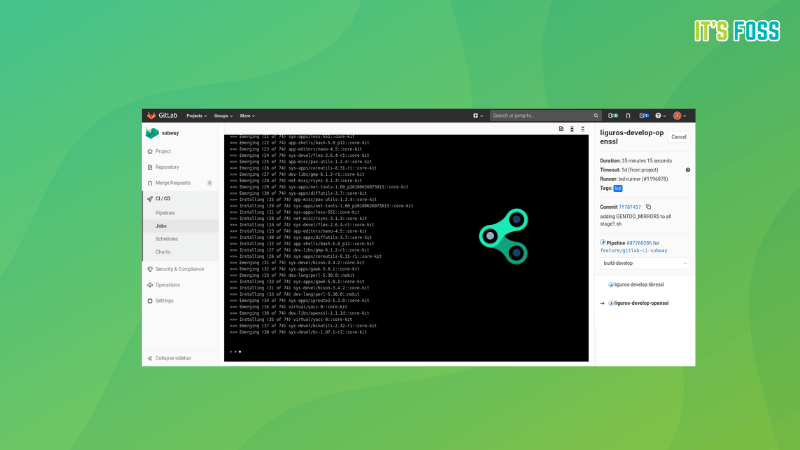Copy the commit SHA to clipboard

(648, 206)
